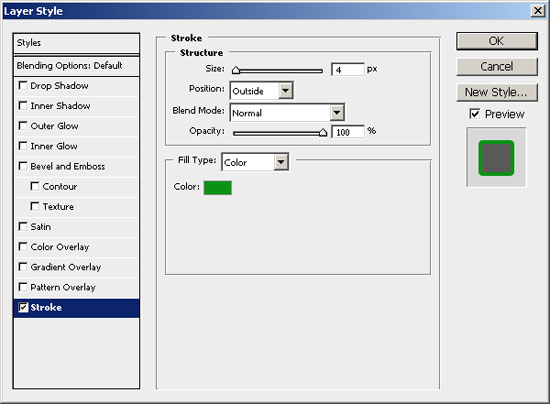550x404 pixels.
Task: Open the Fill Type dropdown
Action: coord(281,162)
